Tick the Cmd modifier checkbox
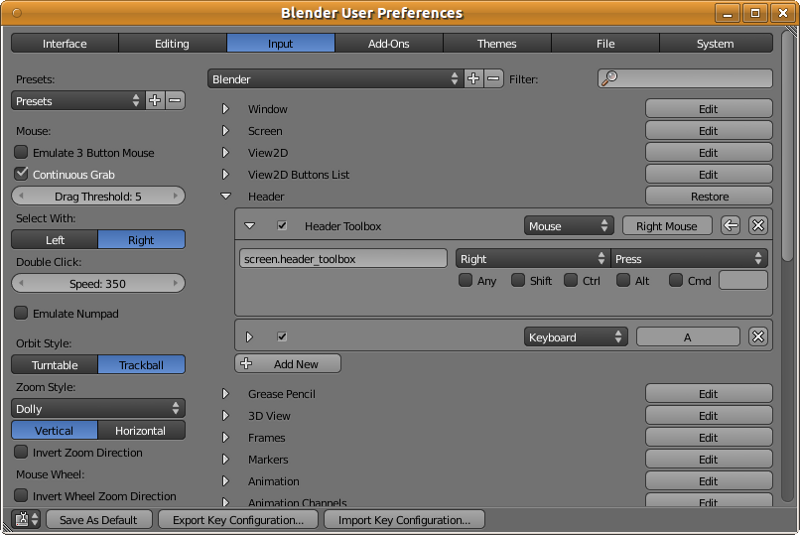 676,280
